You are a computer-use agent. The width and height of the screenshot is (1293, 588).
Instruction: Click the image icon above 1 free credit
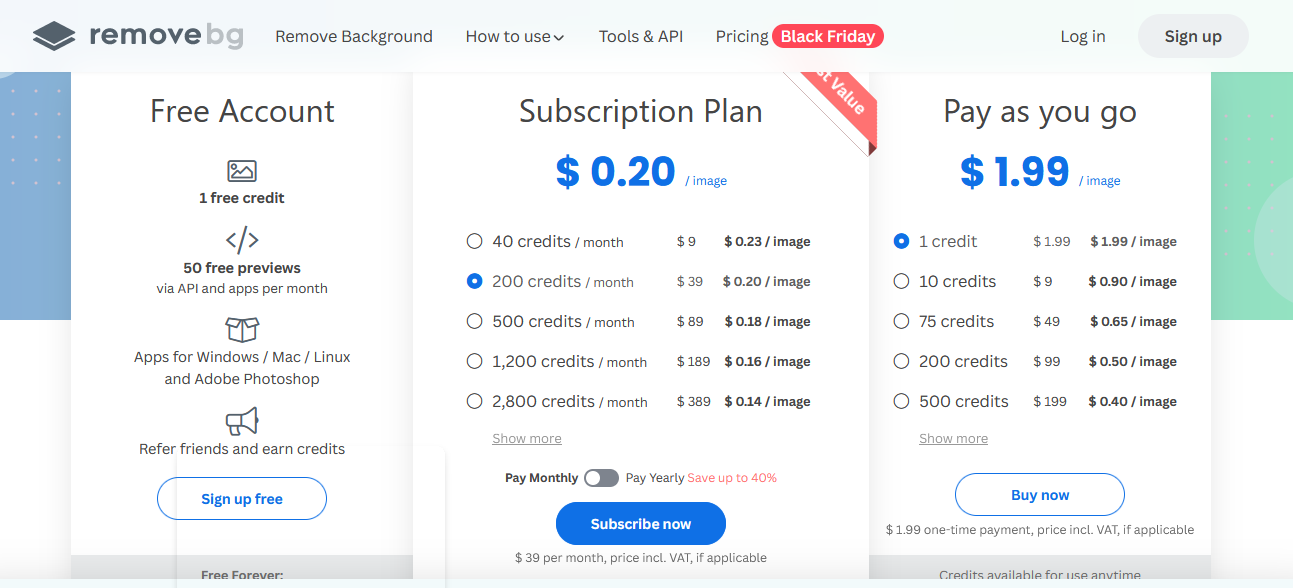click(242, 171)
